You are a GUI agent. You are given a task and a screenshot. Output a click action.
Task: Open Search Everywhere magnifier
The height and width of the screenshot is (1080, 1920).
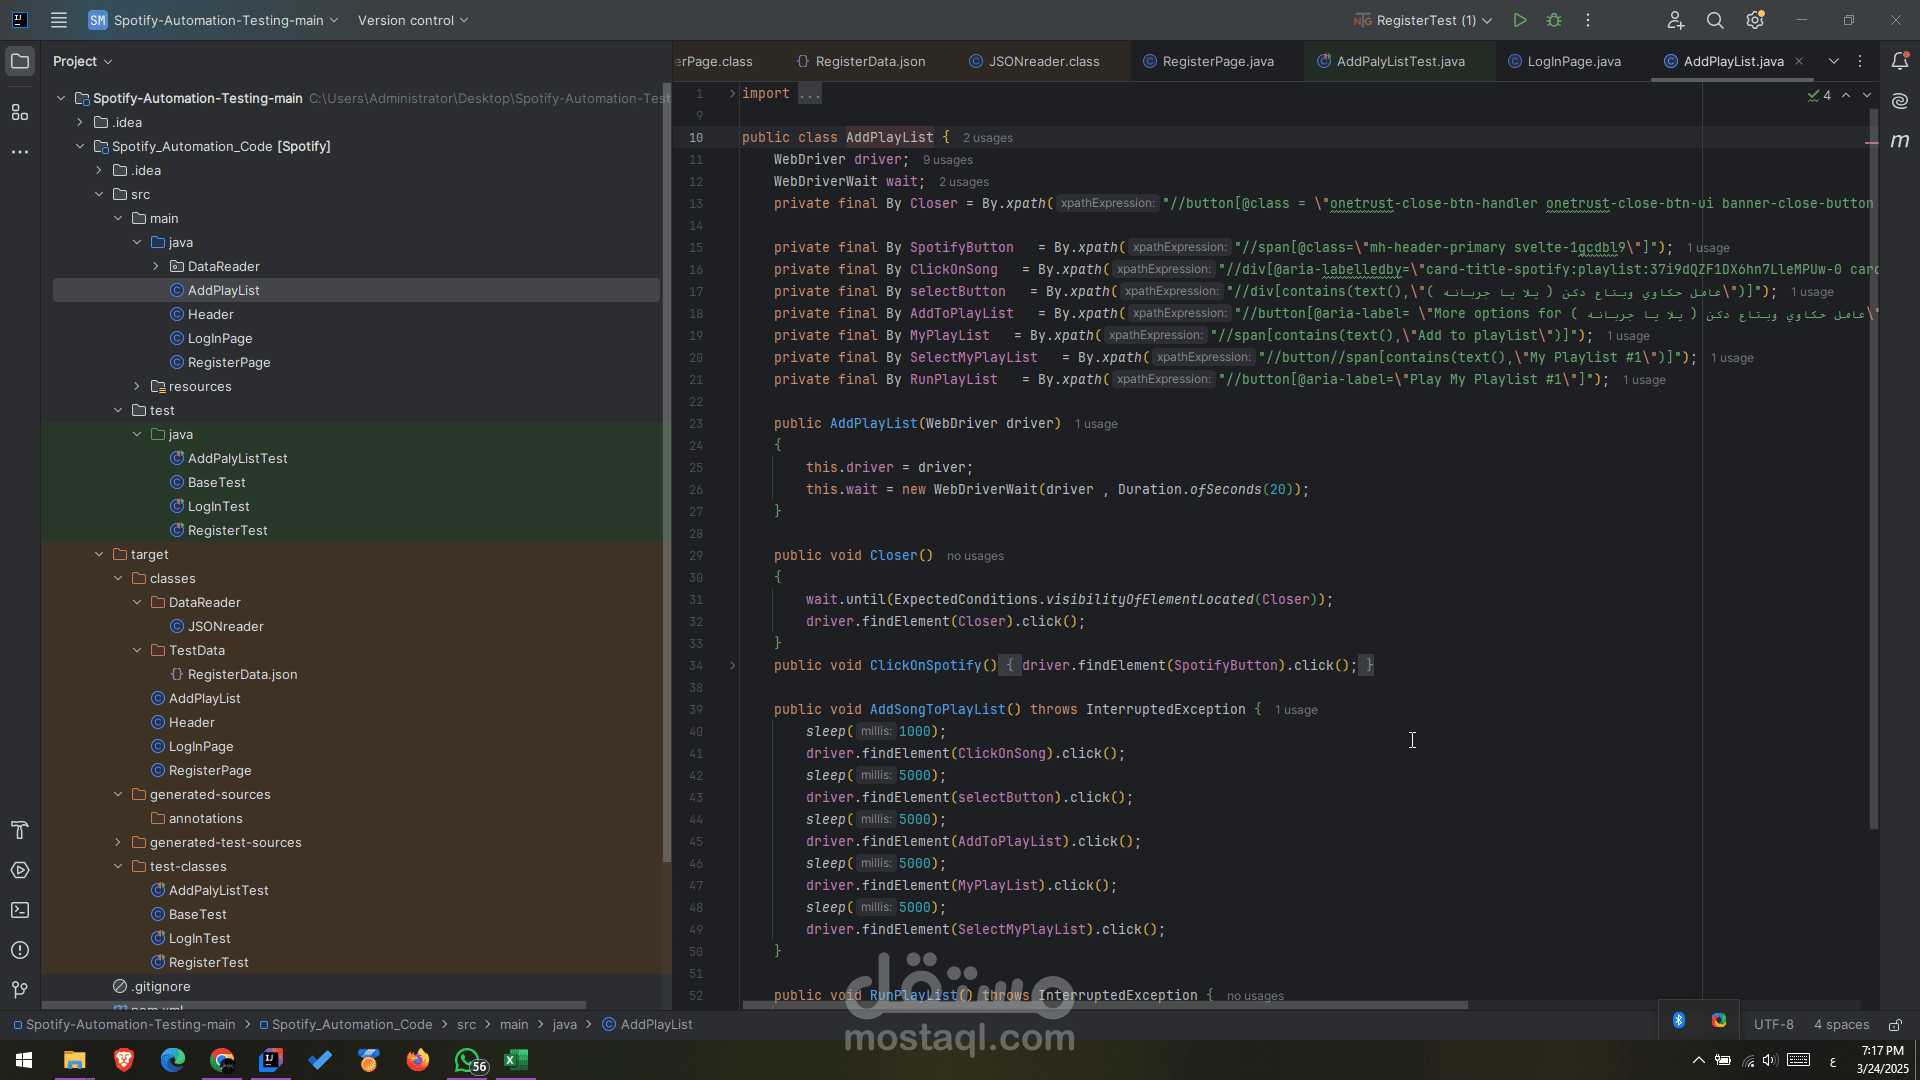pyautogui.click(x=1715, y=20)
